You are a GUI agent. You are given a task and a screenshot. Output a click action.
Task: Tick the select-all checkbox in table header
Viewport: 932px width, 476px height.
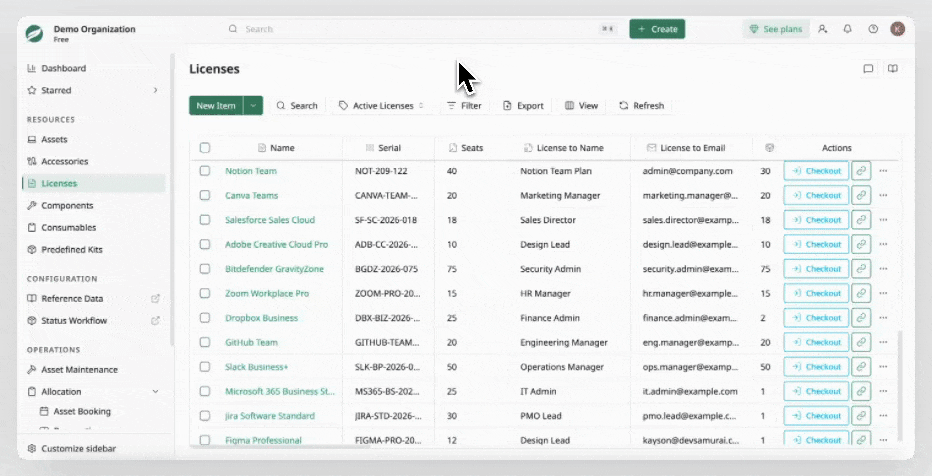click(205, 148)
